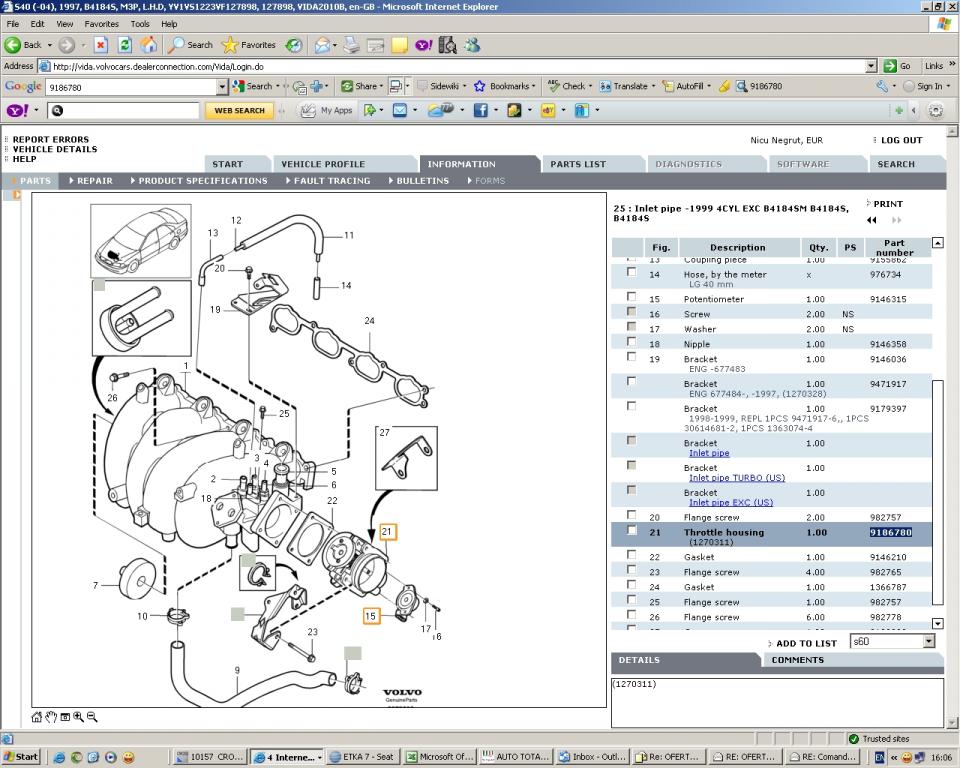Click the Refresh page icon
960x768 pixels.
[124, 45]
